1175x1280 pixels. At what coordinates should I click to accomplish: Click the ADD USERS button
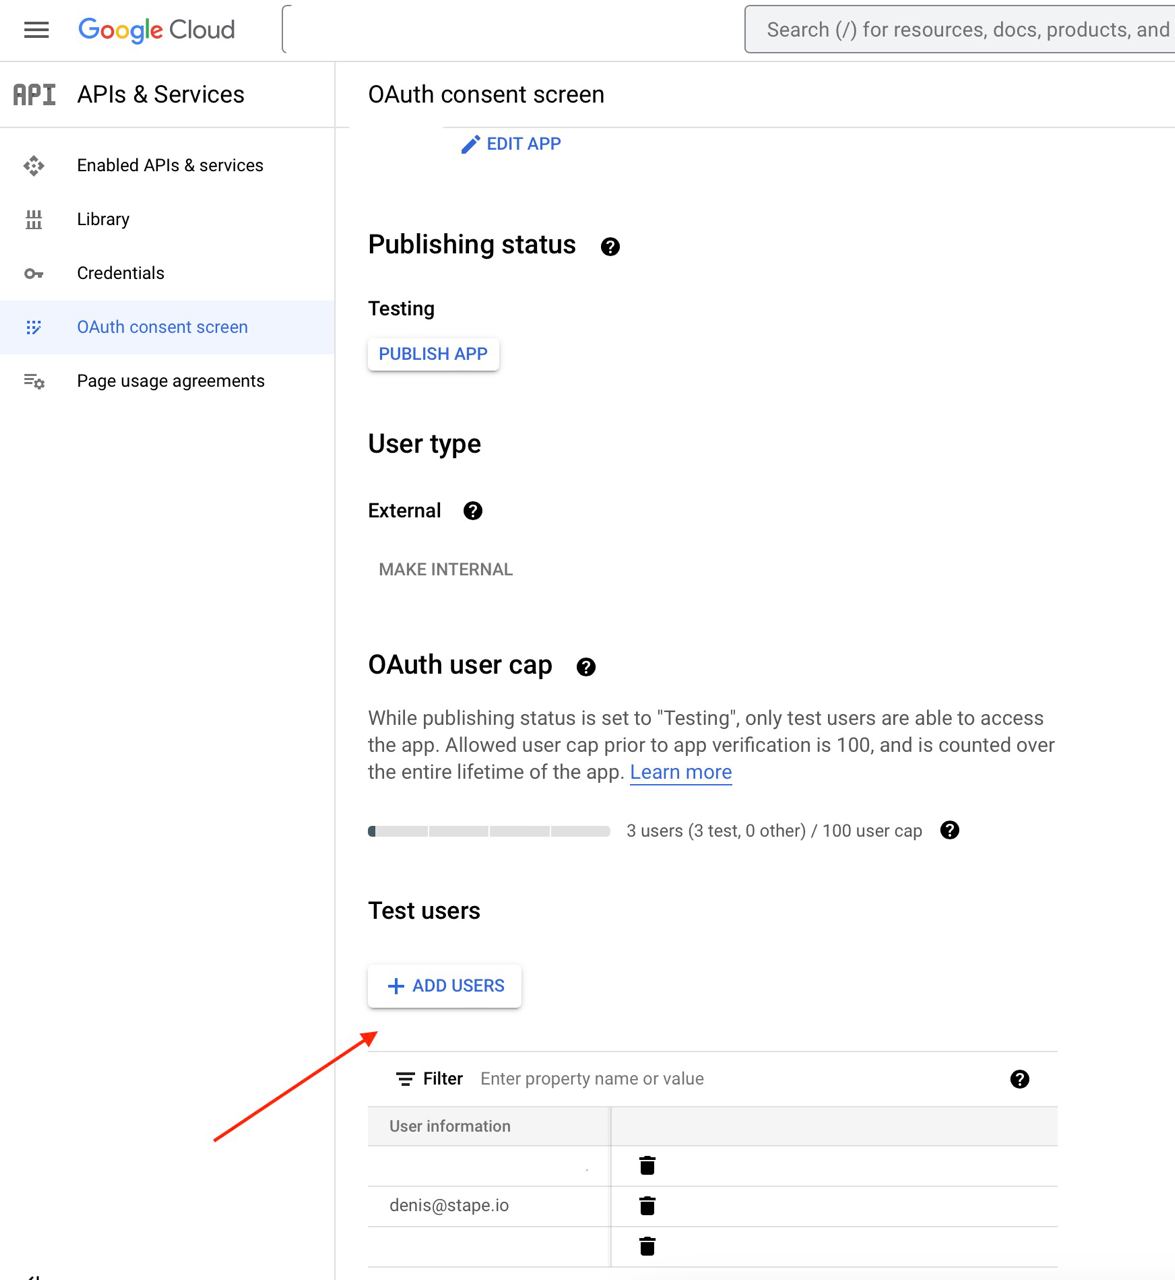click(444, 986)
